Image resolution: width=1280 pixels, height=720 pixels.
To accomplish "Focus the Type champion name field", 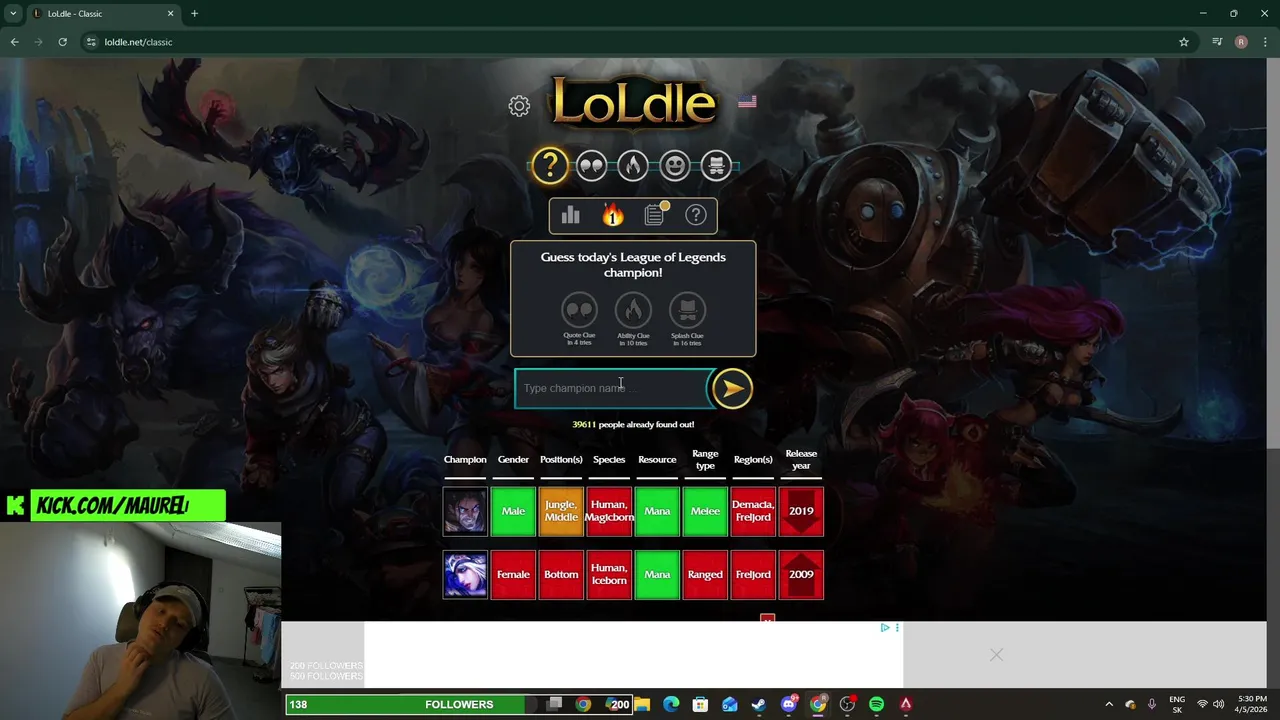I will click(x=612, y=388).
